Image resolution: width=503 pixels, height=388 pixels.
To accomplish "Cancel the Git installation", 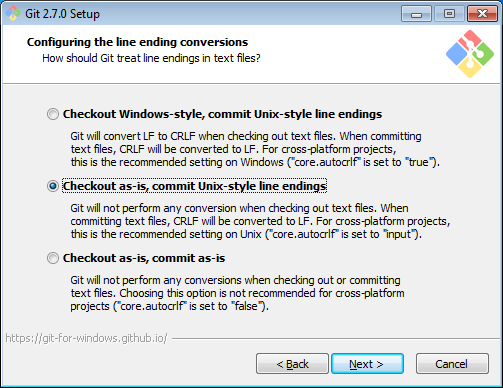I will click(452, 364).
